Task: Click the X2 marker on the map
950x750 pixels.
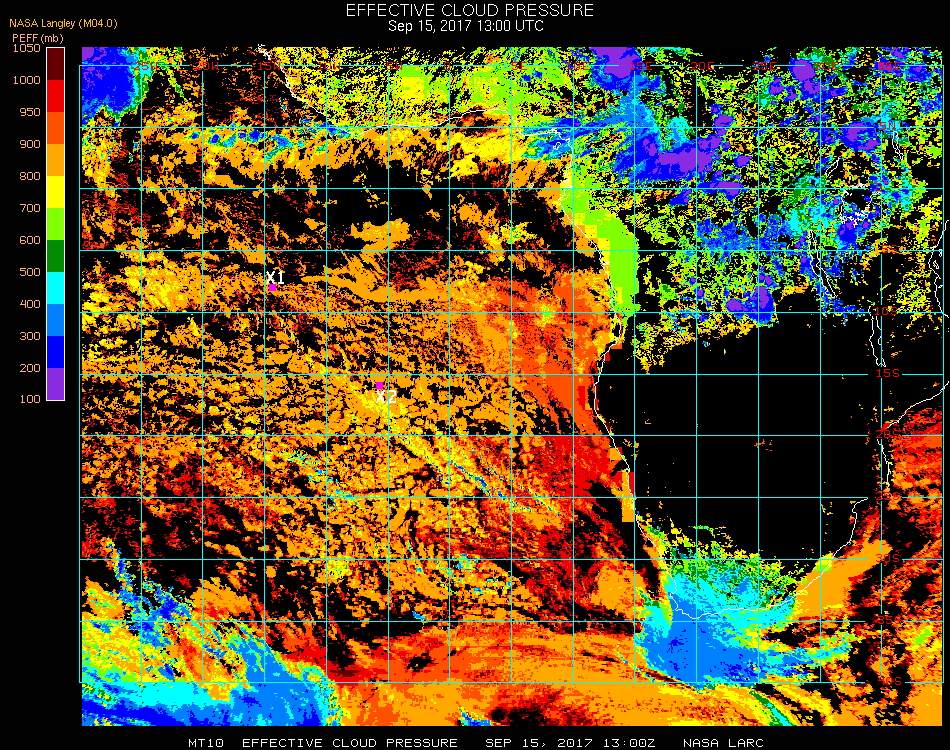Action: [379, 385]
